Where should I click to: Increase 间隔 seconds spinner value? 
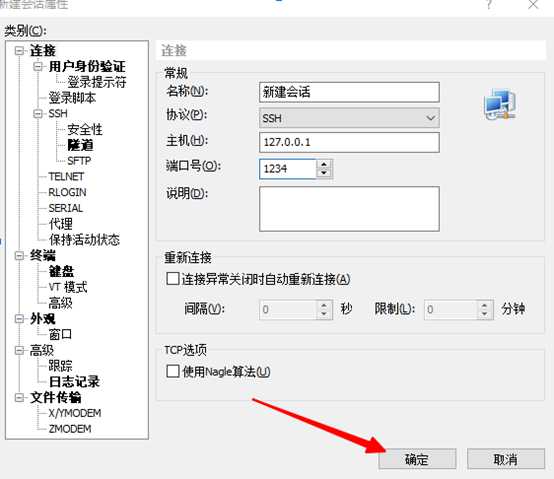pos(324,305)
